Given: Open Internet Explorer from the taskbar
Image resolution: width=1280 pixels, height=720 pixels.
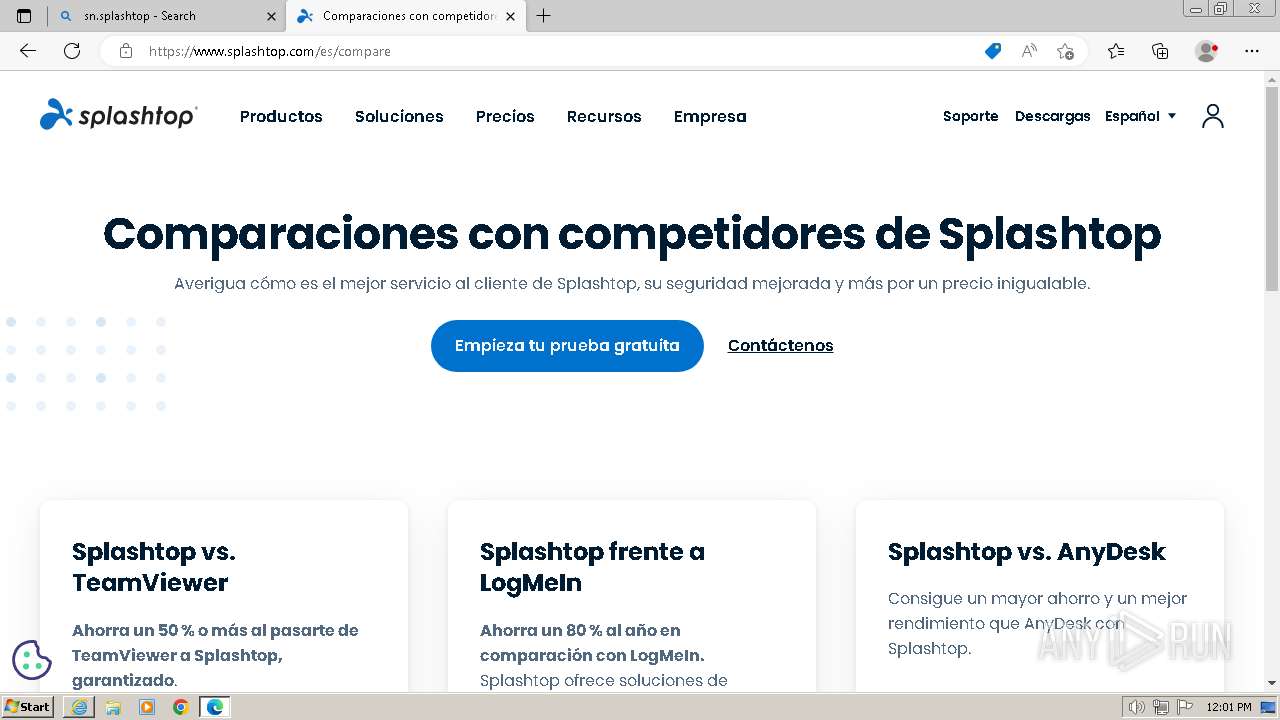Looking at the screenshot, I should pos(79,707).
